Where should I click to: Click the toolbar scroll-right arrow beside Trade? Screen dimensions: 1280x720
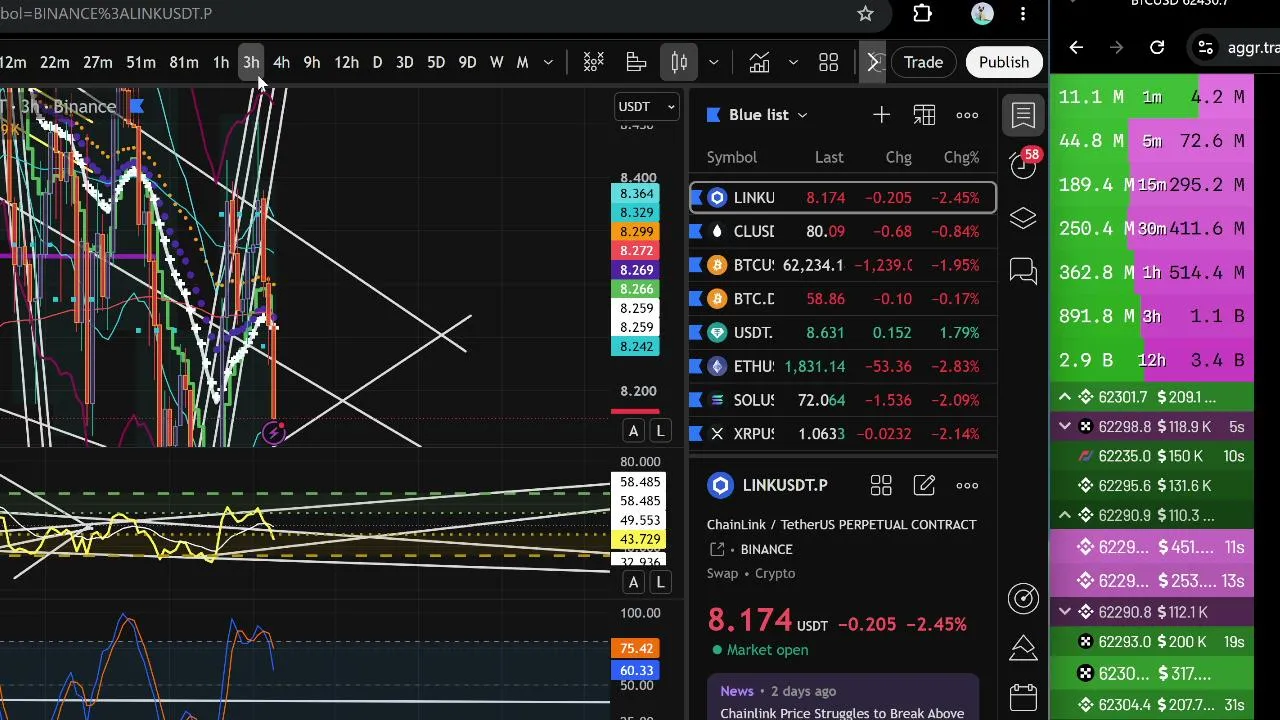(x=873, y=62)
